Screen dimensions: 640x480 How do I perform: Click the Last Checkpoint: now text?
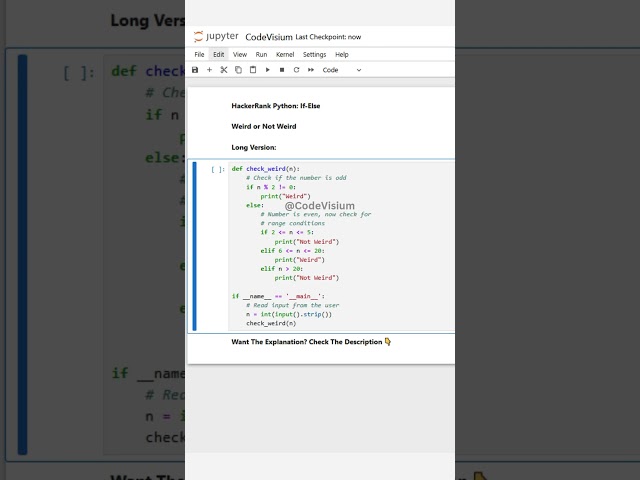(328, 37)
